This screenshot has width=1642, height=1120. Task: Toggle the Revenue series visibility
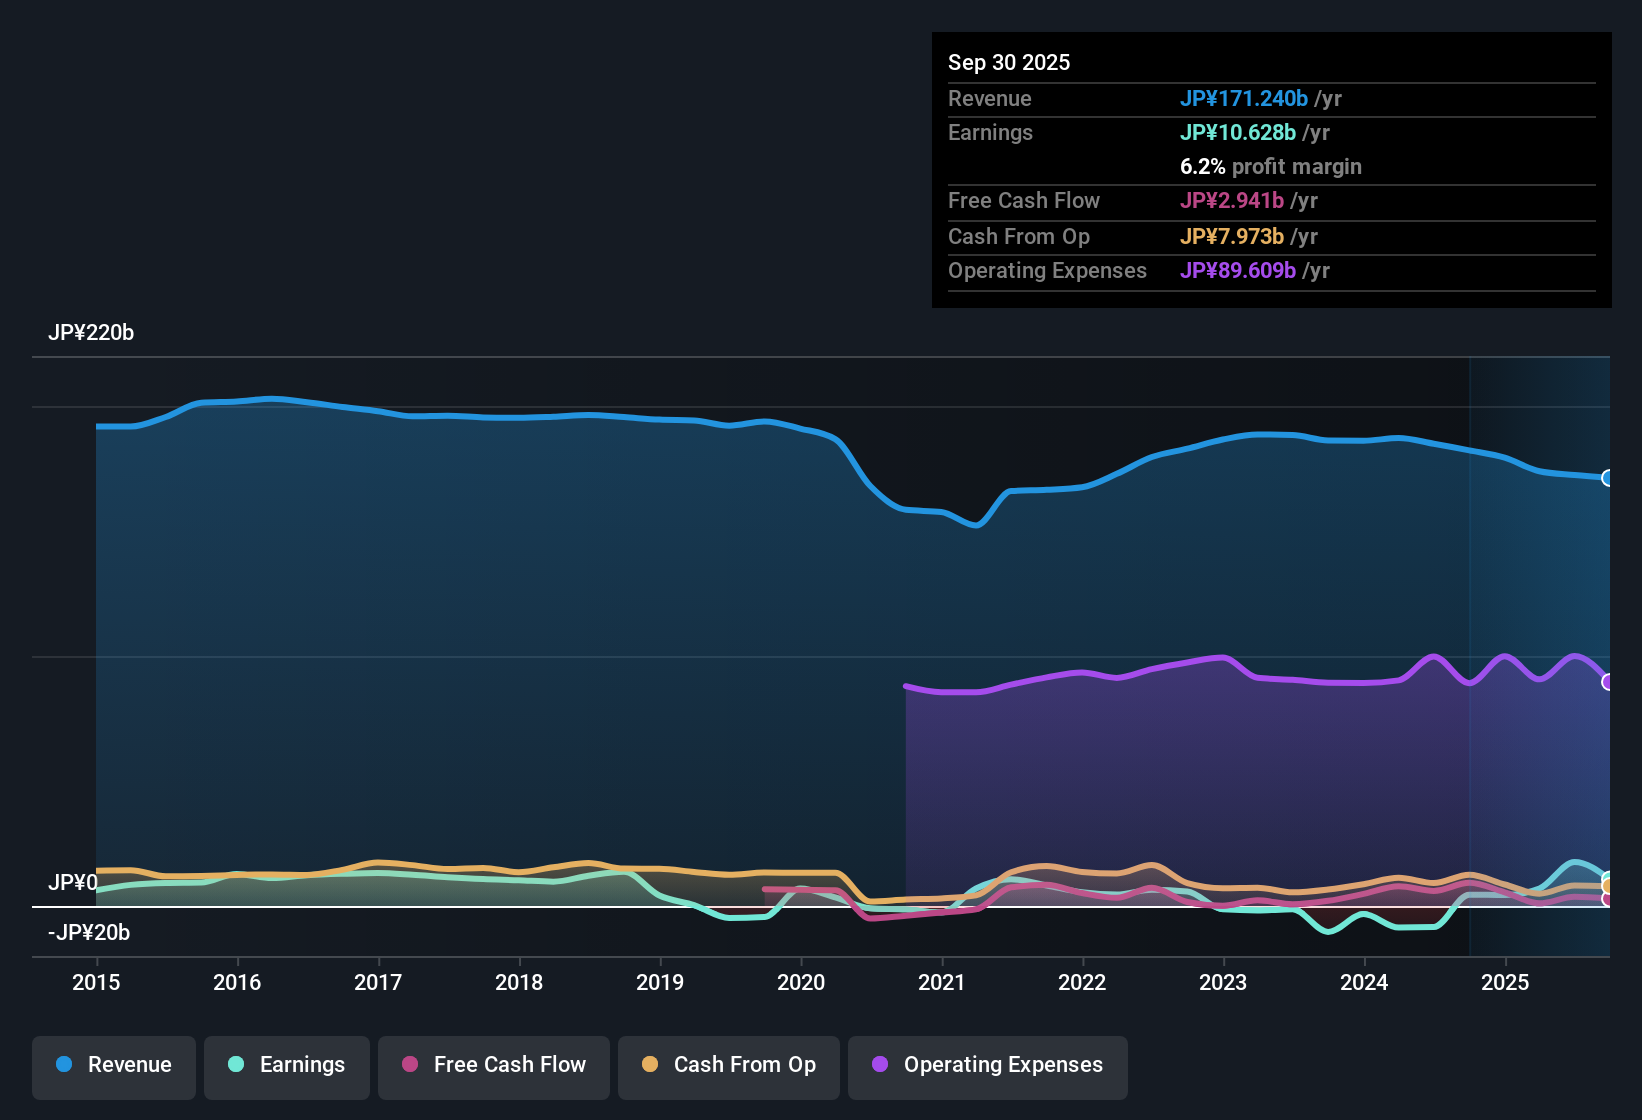(113, 1065)
